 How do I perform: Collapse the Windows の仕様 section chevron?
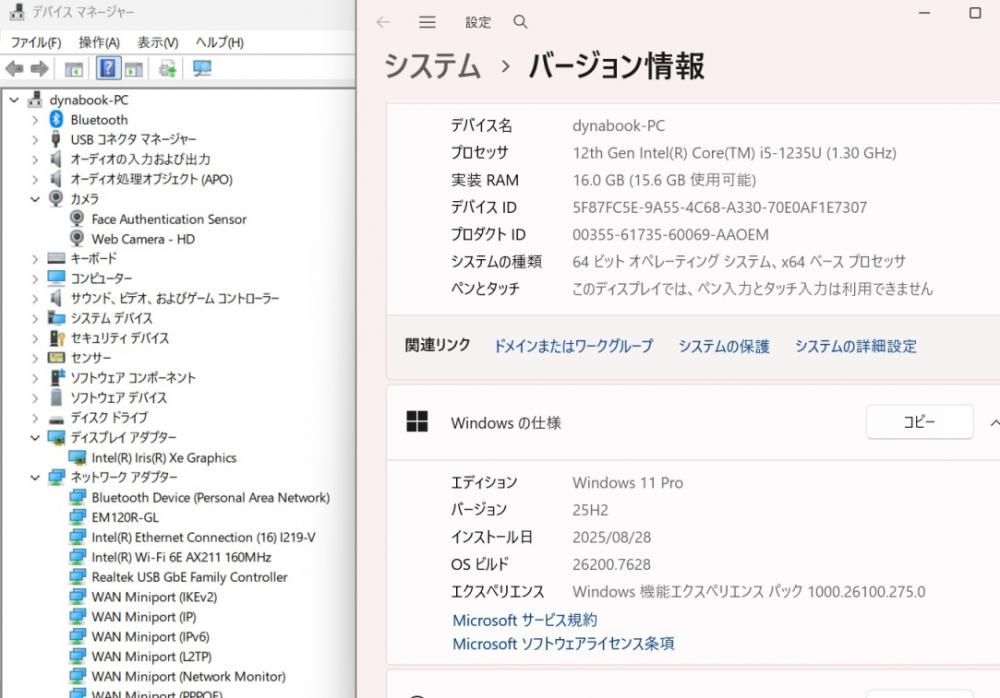[993, 423]
